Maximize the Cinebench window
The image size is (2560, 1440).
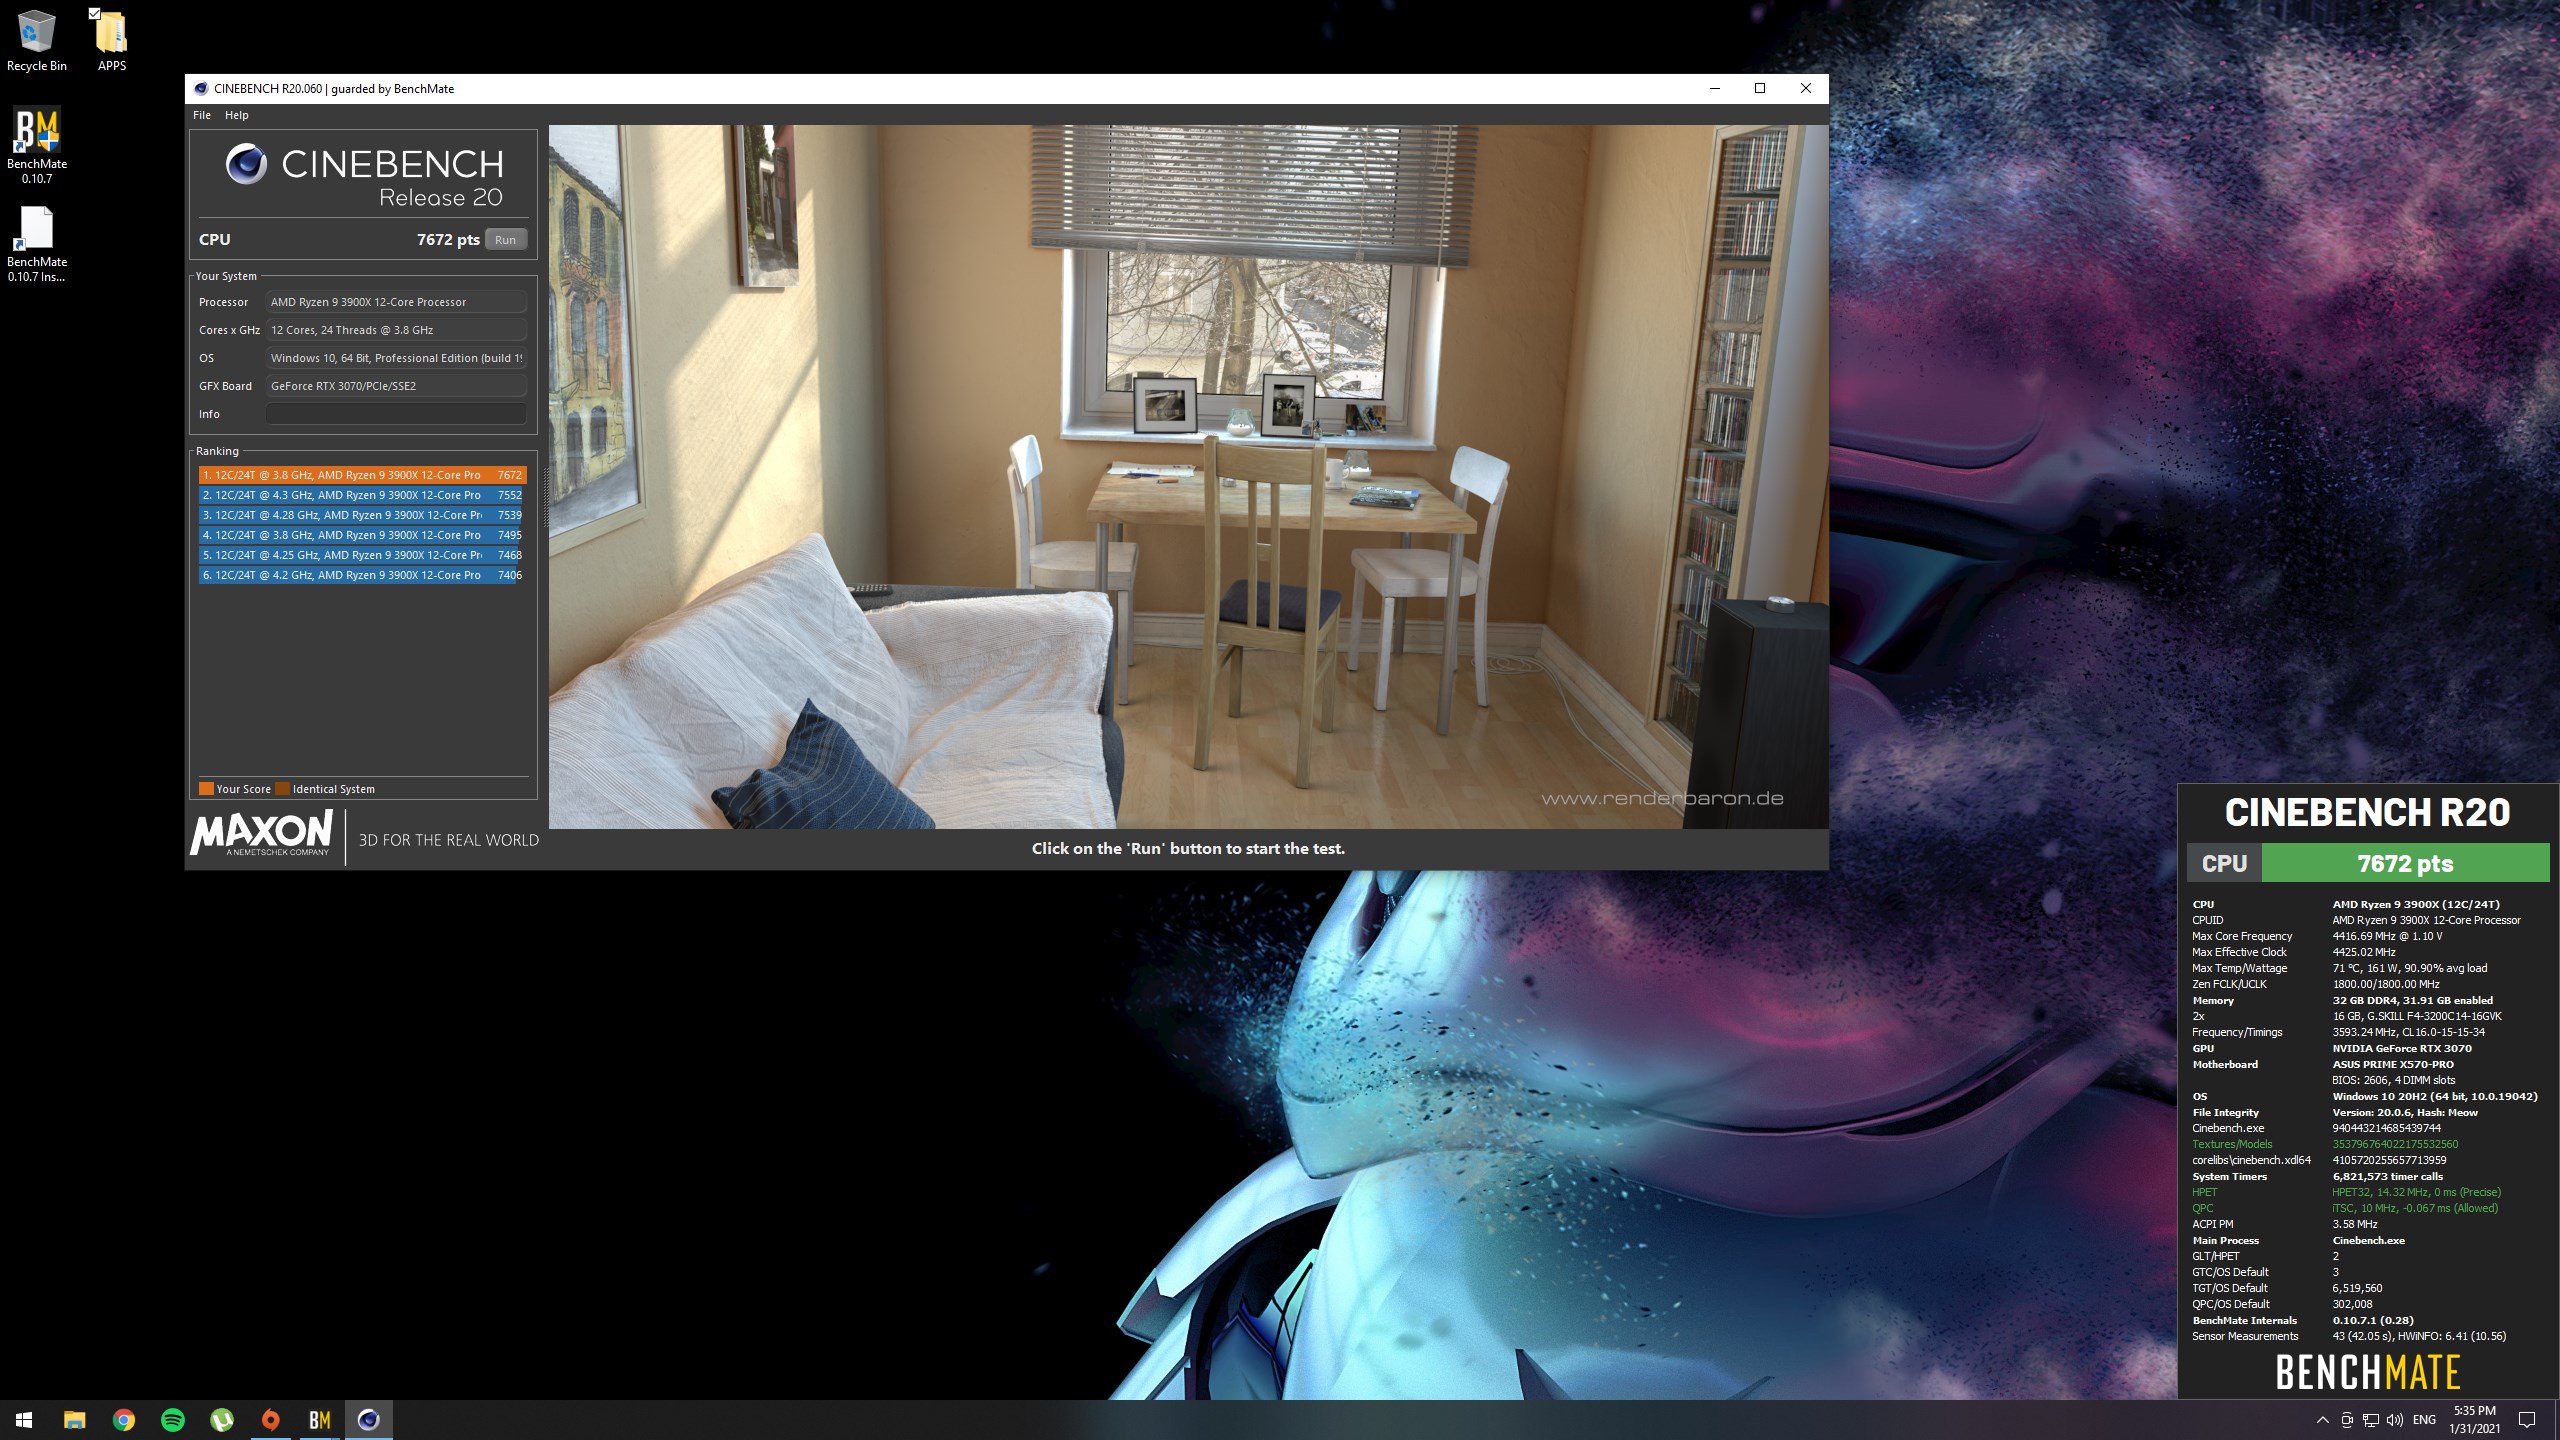click(x=1760, y=88)
